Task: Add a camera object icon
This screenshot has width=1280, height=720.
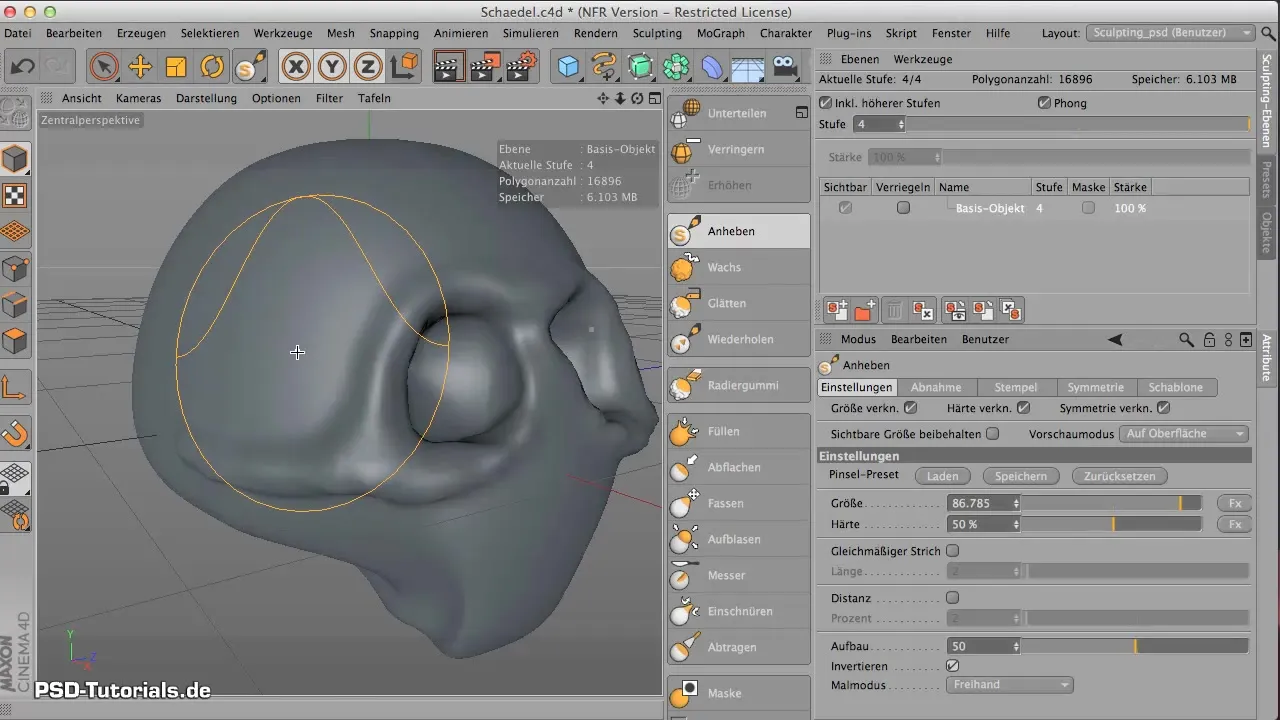Action: pos(785,67)
